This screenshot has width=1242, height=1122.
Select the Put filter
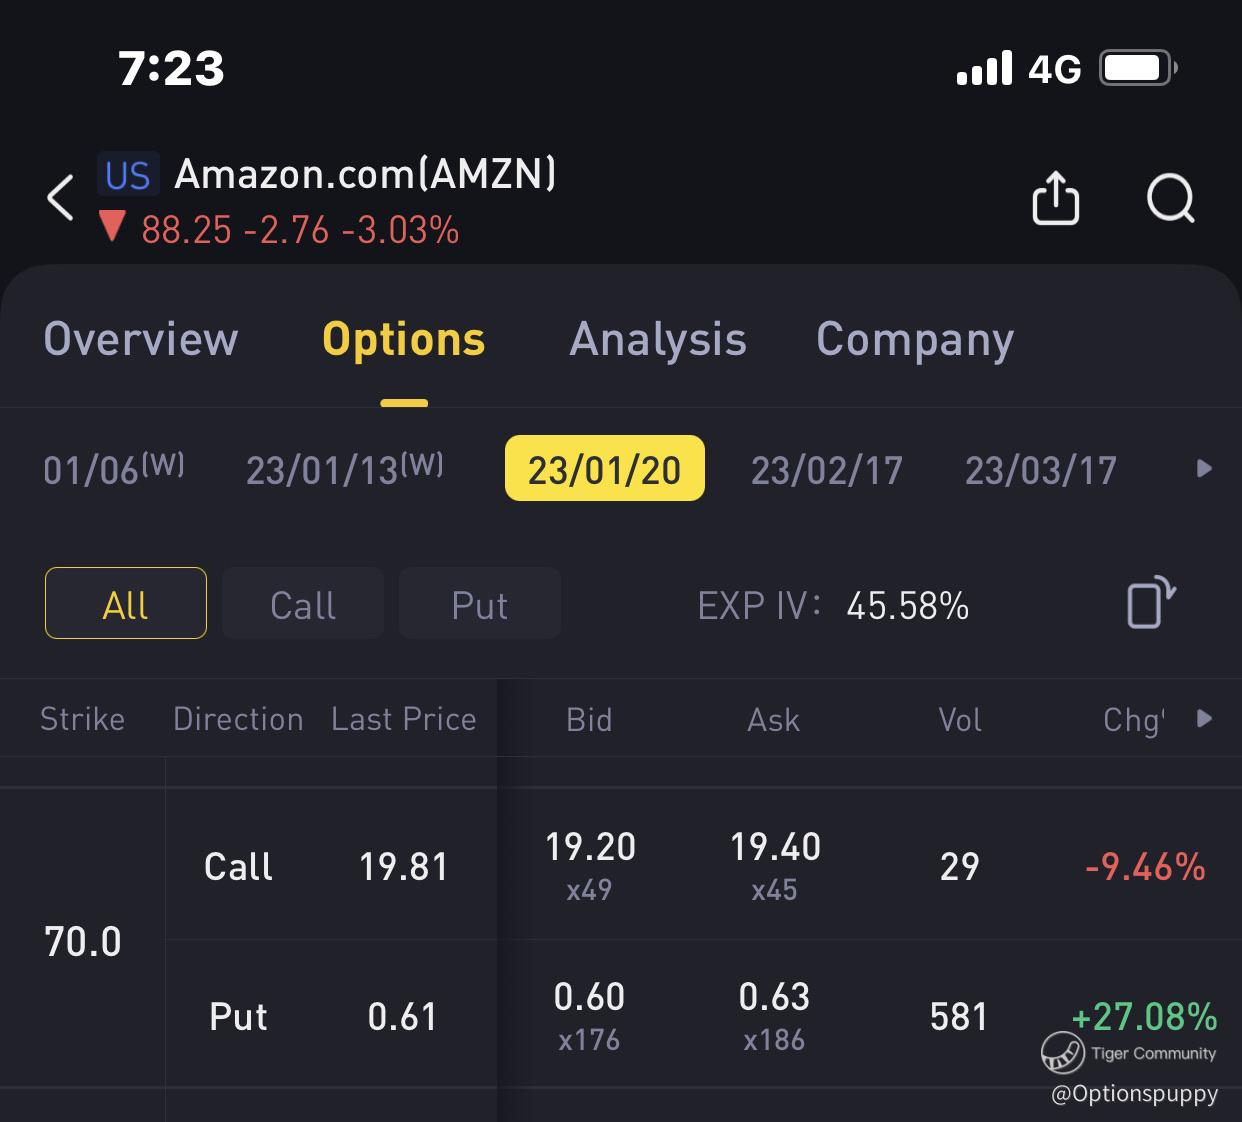coord(480,603)
